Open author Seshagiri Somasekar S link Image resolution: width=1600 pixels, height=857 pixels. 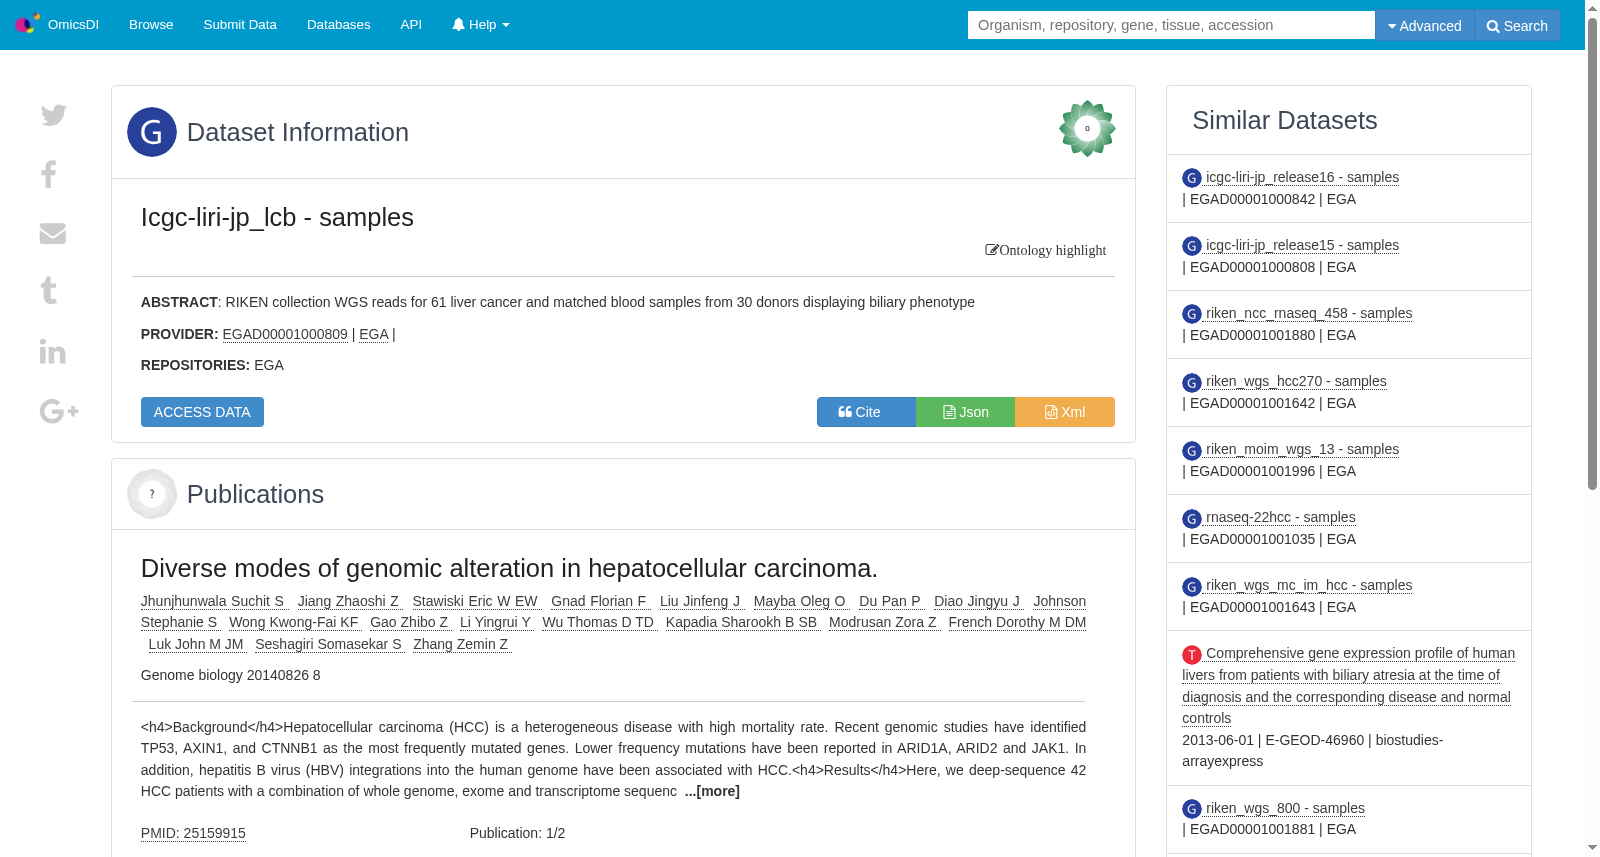329,644
